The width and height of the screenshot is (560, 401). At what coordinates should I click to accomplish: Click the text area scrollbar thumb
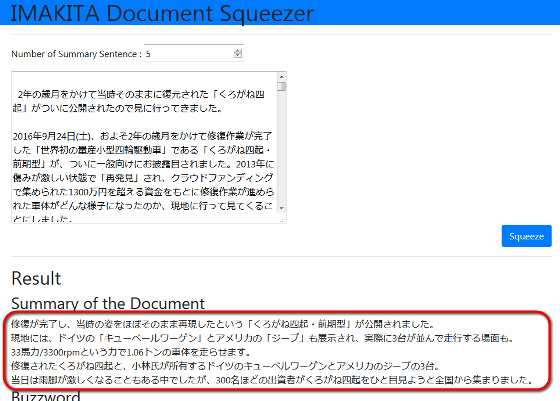coord(281,86)
